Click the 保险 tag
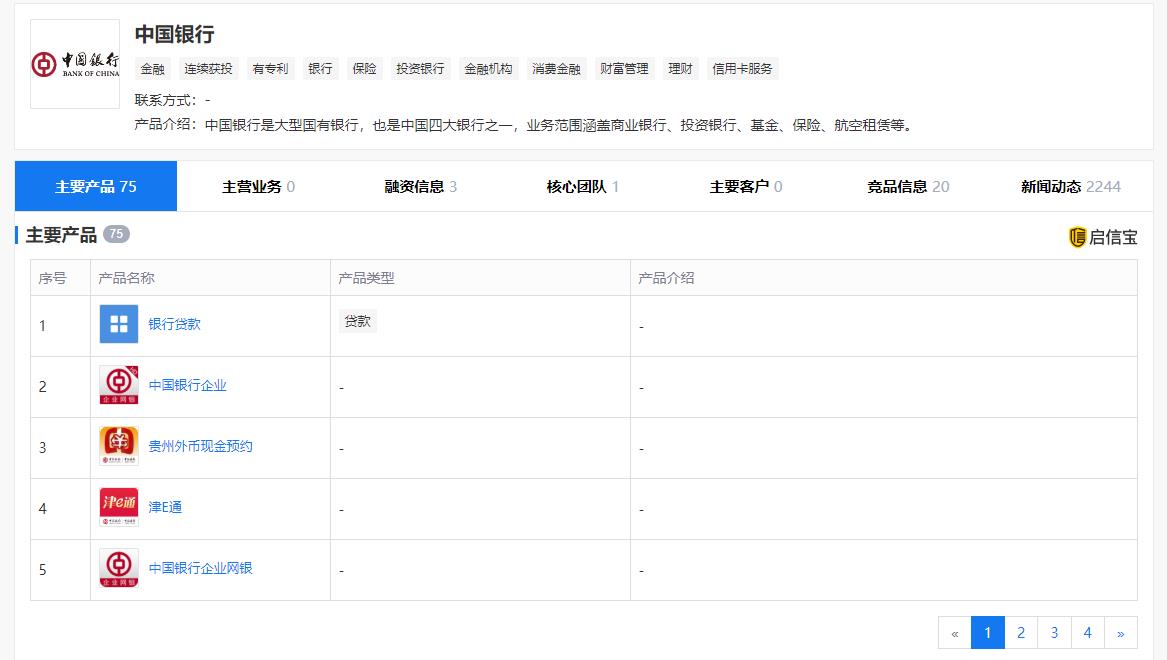 (x=364, y=68)
